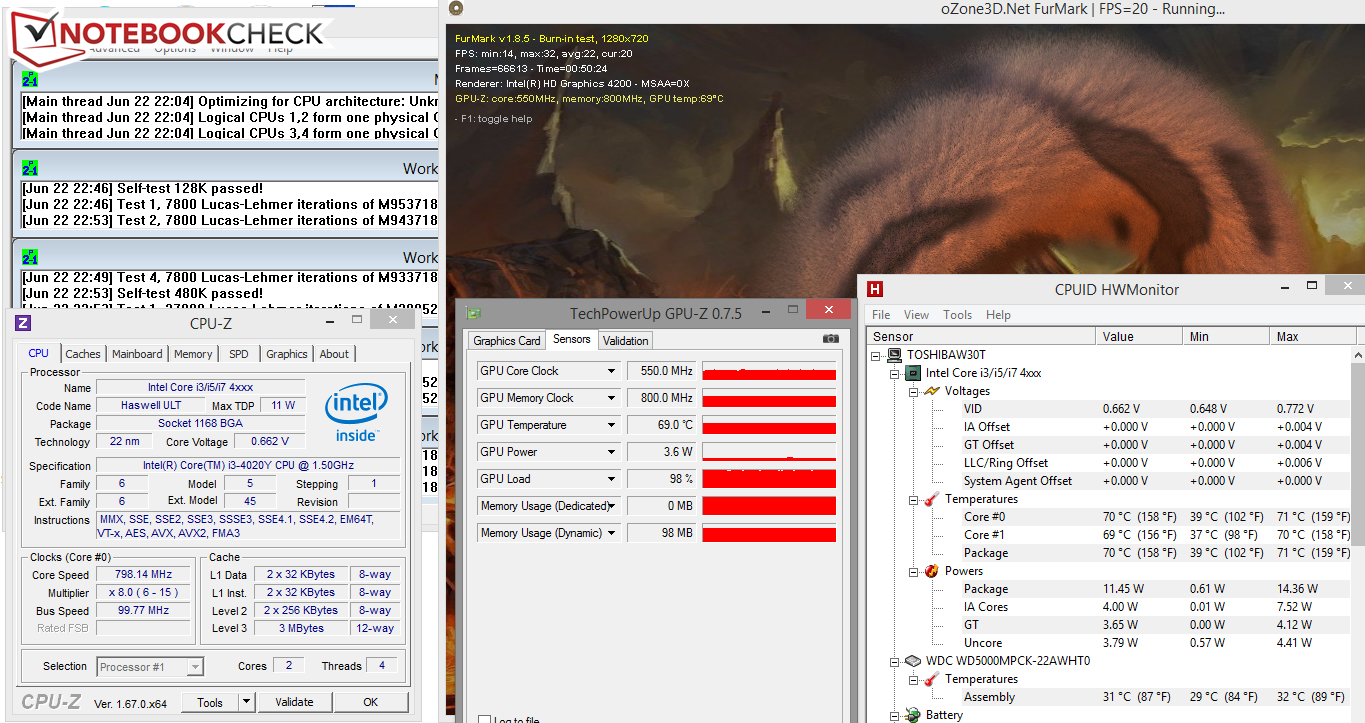
Task: Open the File menu in HWMonitor
Action: click(x=881, y=315)
